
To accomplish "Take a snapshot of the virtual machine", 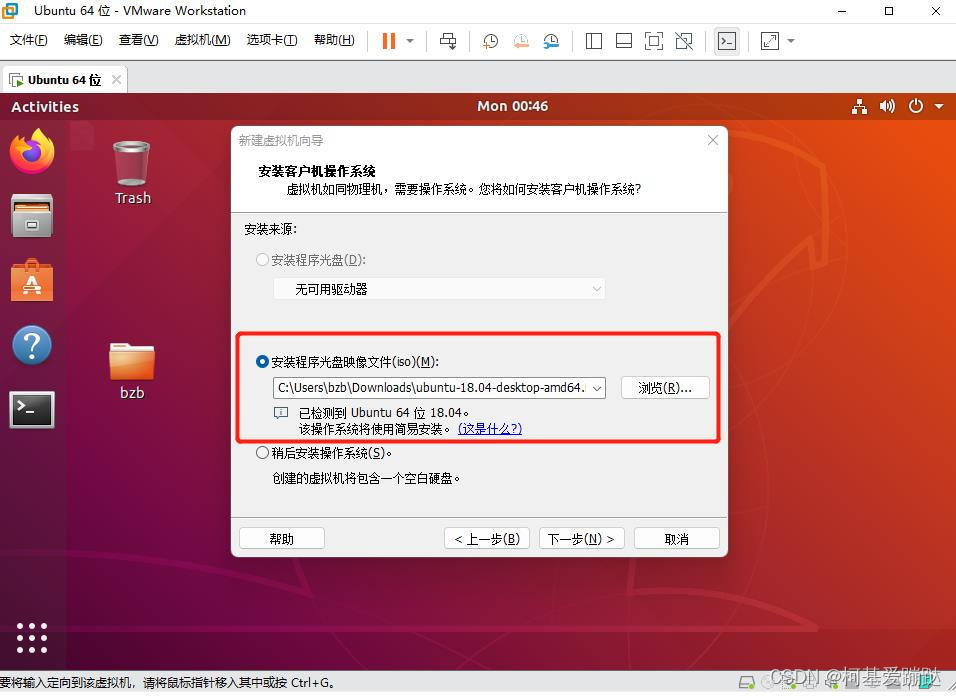I will point(490,41).
